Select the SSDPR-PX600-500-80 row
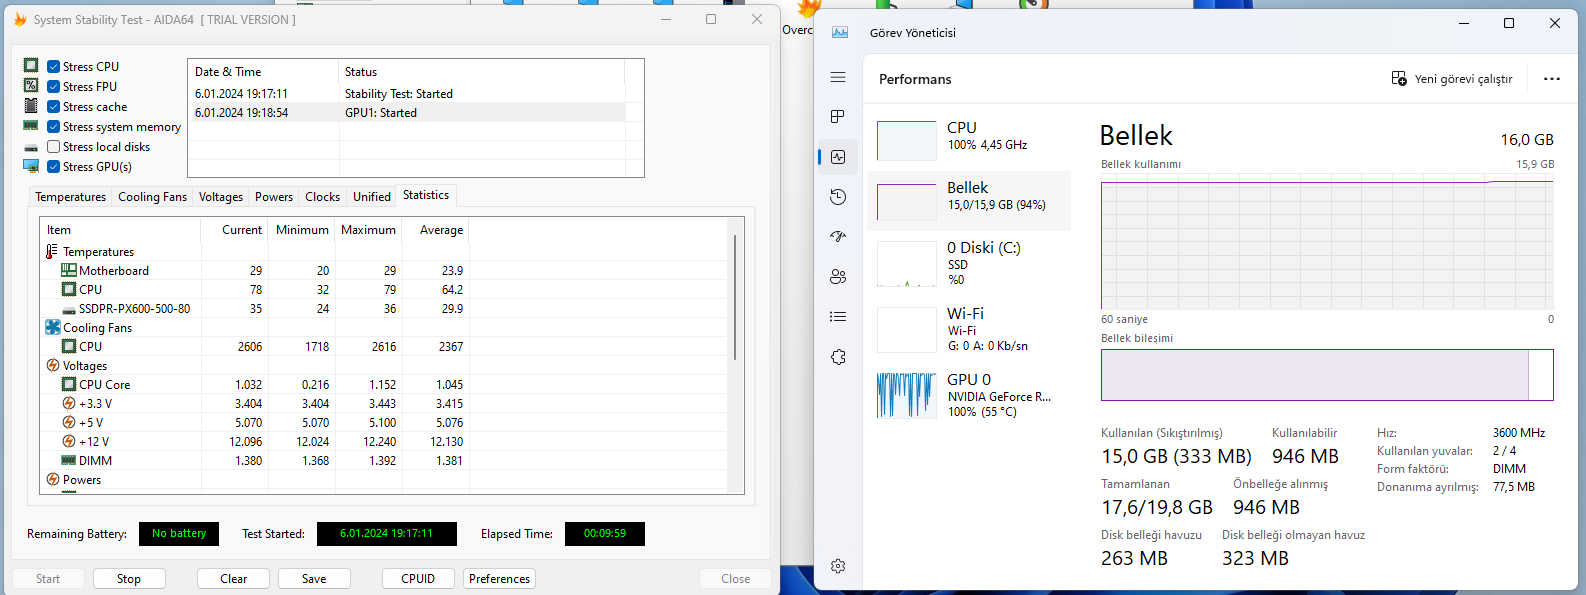The image size is (1586, 595). [x=385, y=309]
